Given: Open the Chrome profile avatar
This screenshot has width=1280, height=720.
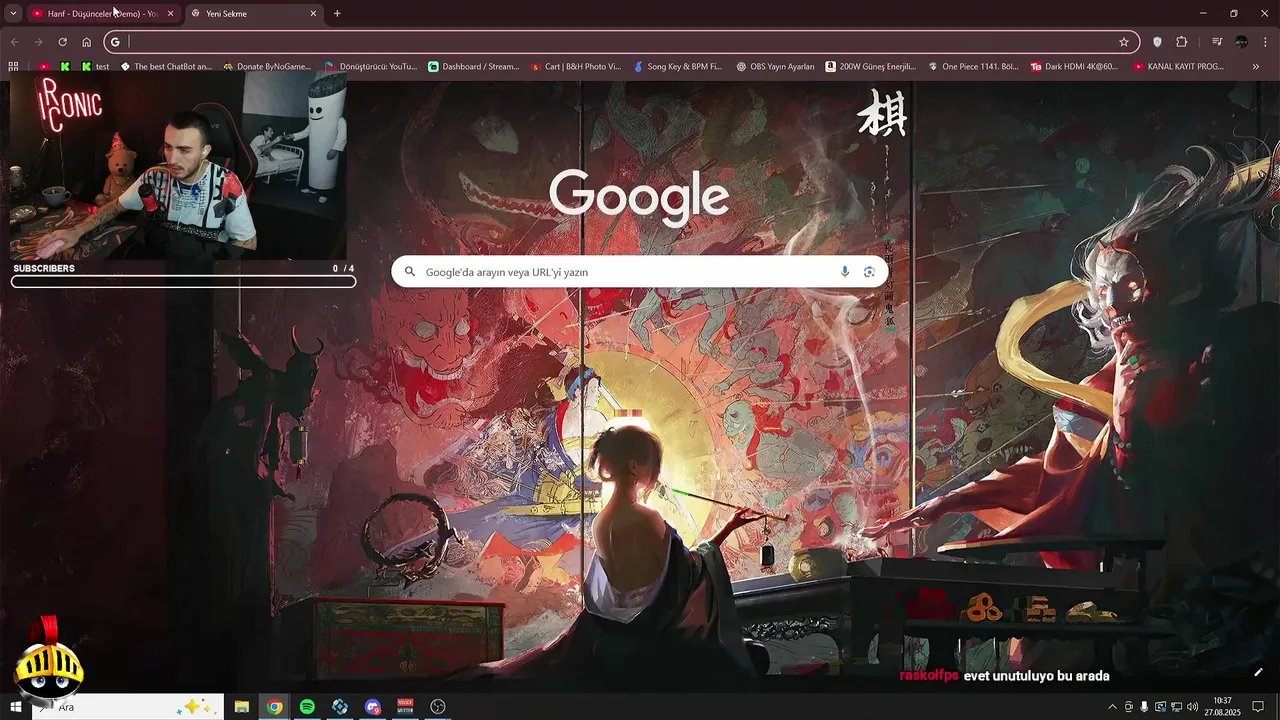Looking at the screenshot, I should point(1241,42).
